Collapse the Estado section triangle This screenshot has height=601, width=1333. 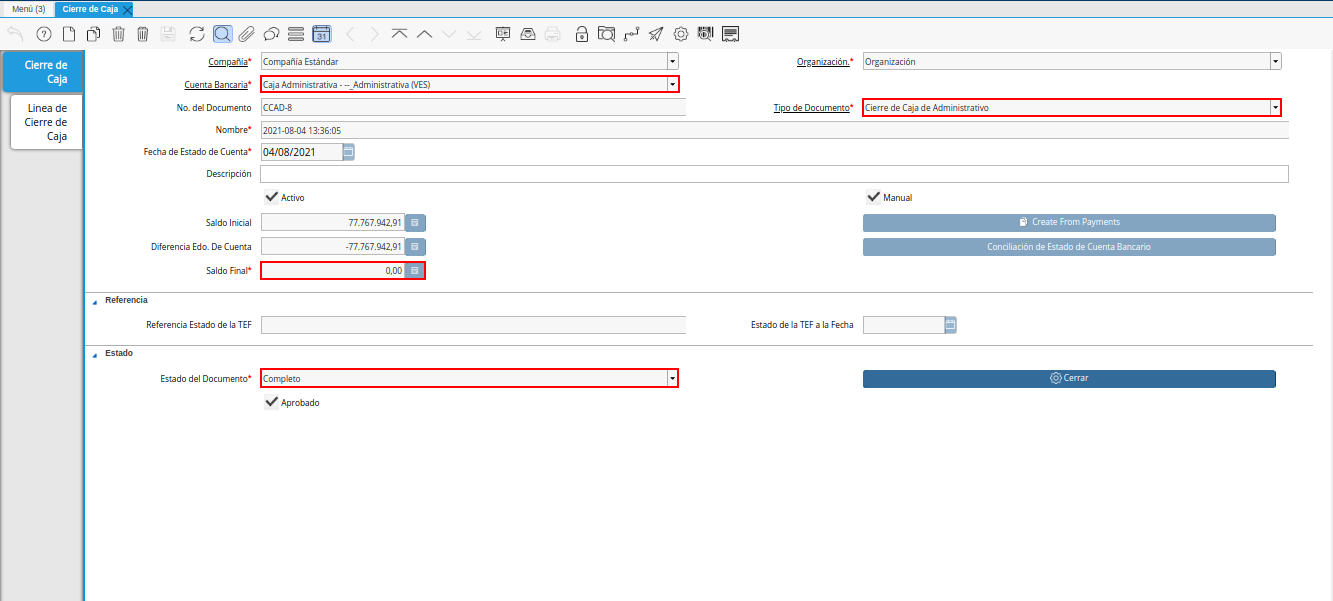(x=95, y=354)
